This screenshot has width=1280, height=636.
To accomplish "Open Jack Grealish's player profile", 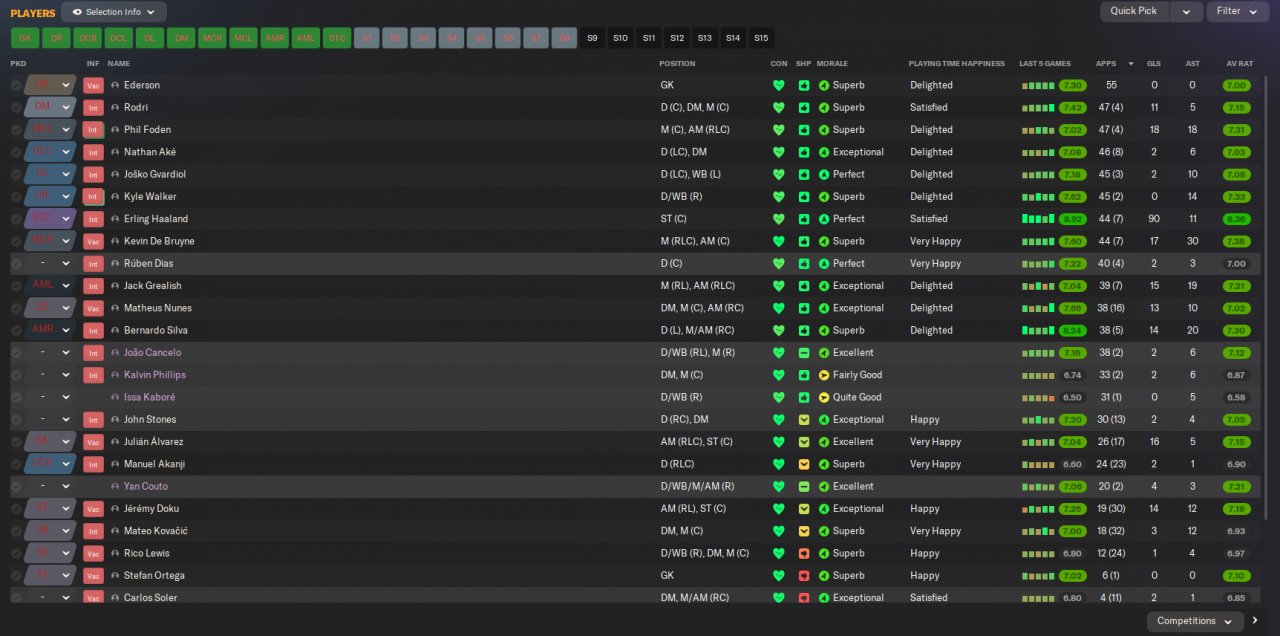I will pos(153,286).
